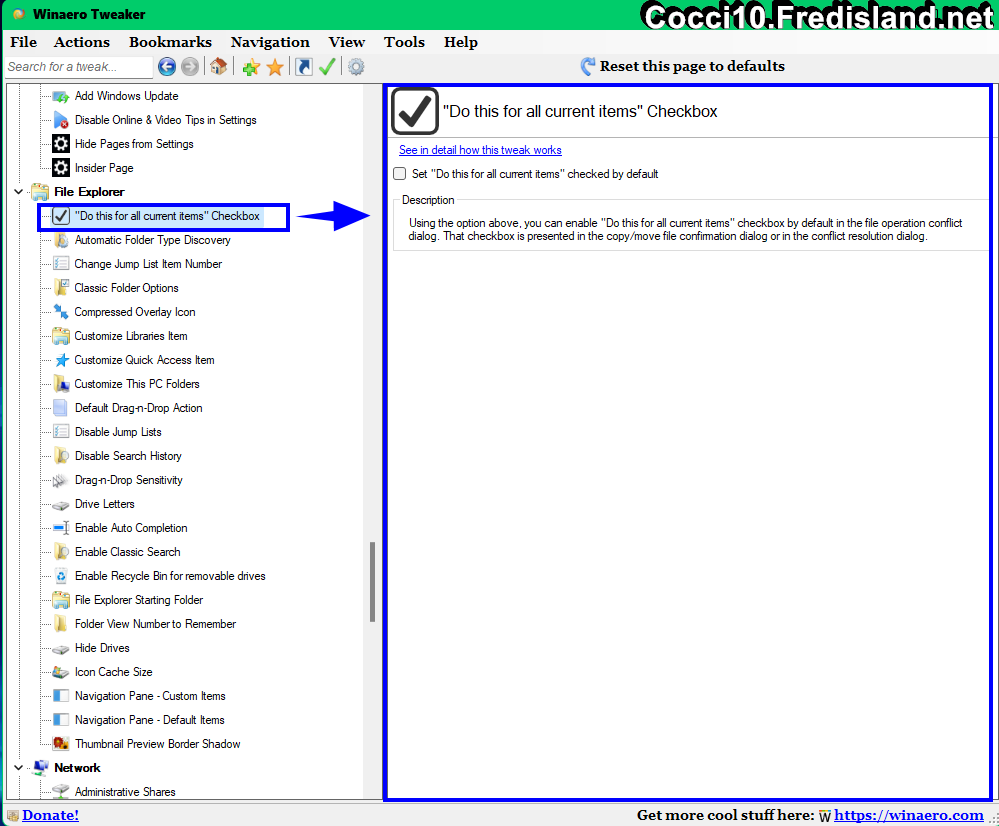Open bookmarks with the orange star icon
This screenshot has width=999, height=826.
pyautogui.click(x=275, y=67)
